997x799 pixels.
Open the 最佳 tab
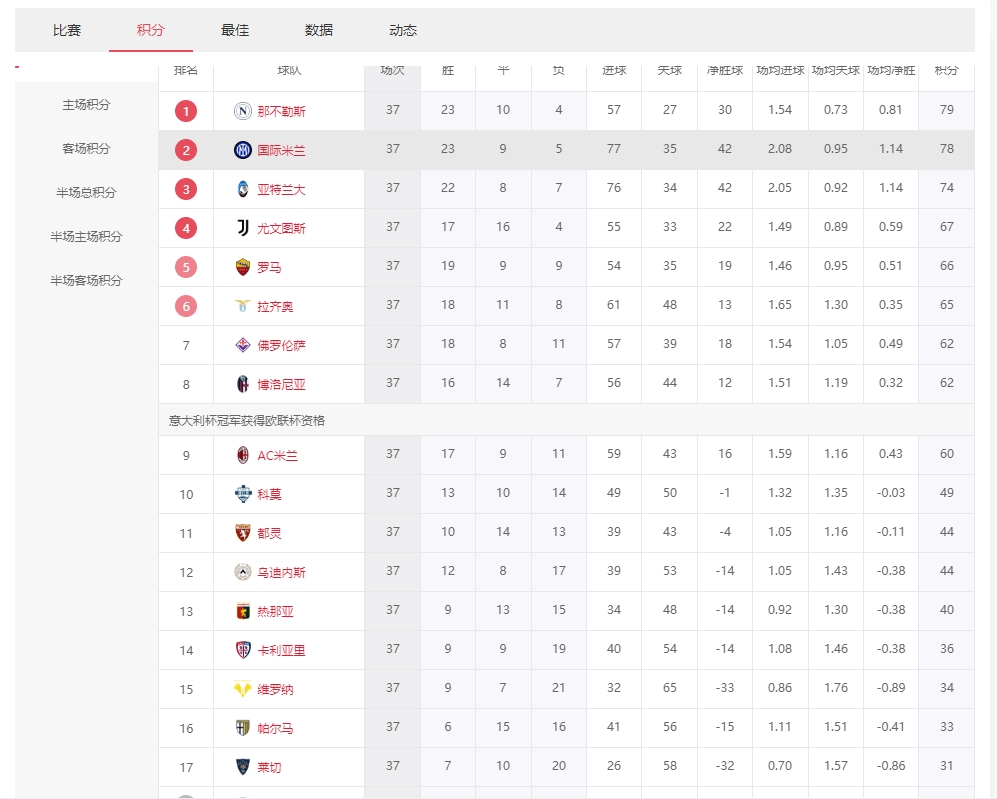(235, 31)
